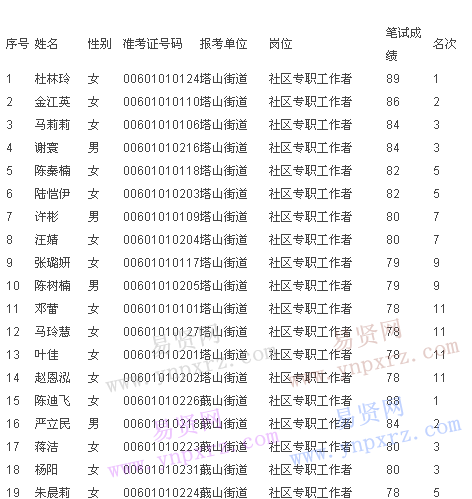This screenshot has width=472, height=499.
Task: Click the name 张璐妍 in row 9
Action: tap(52, 263)
